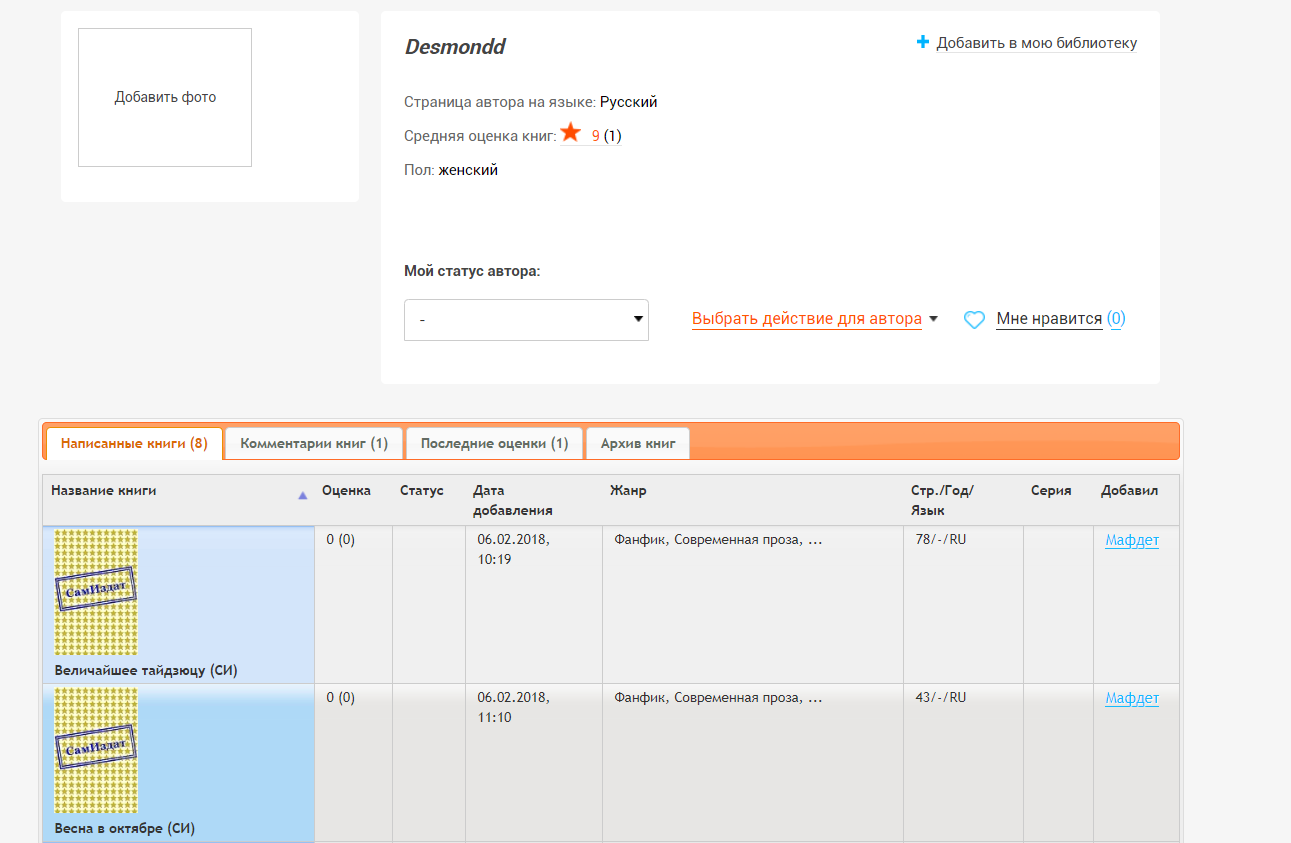
Task: Click the language value "Русский"
Action: (x=629, y=102)
